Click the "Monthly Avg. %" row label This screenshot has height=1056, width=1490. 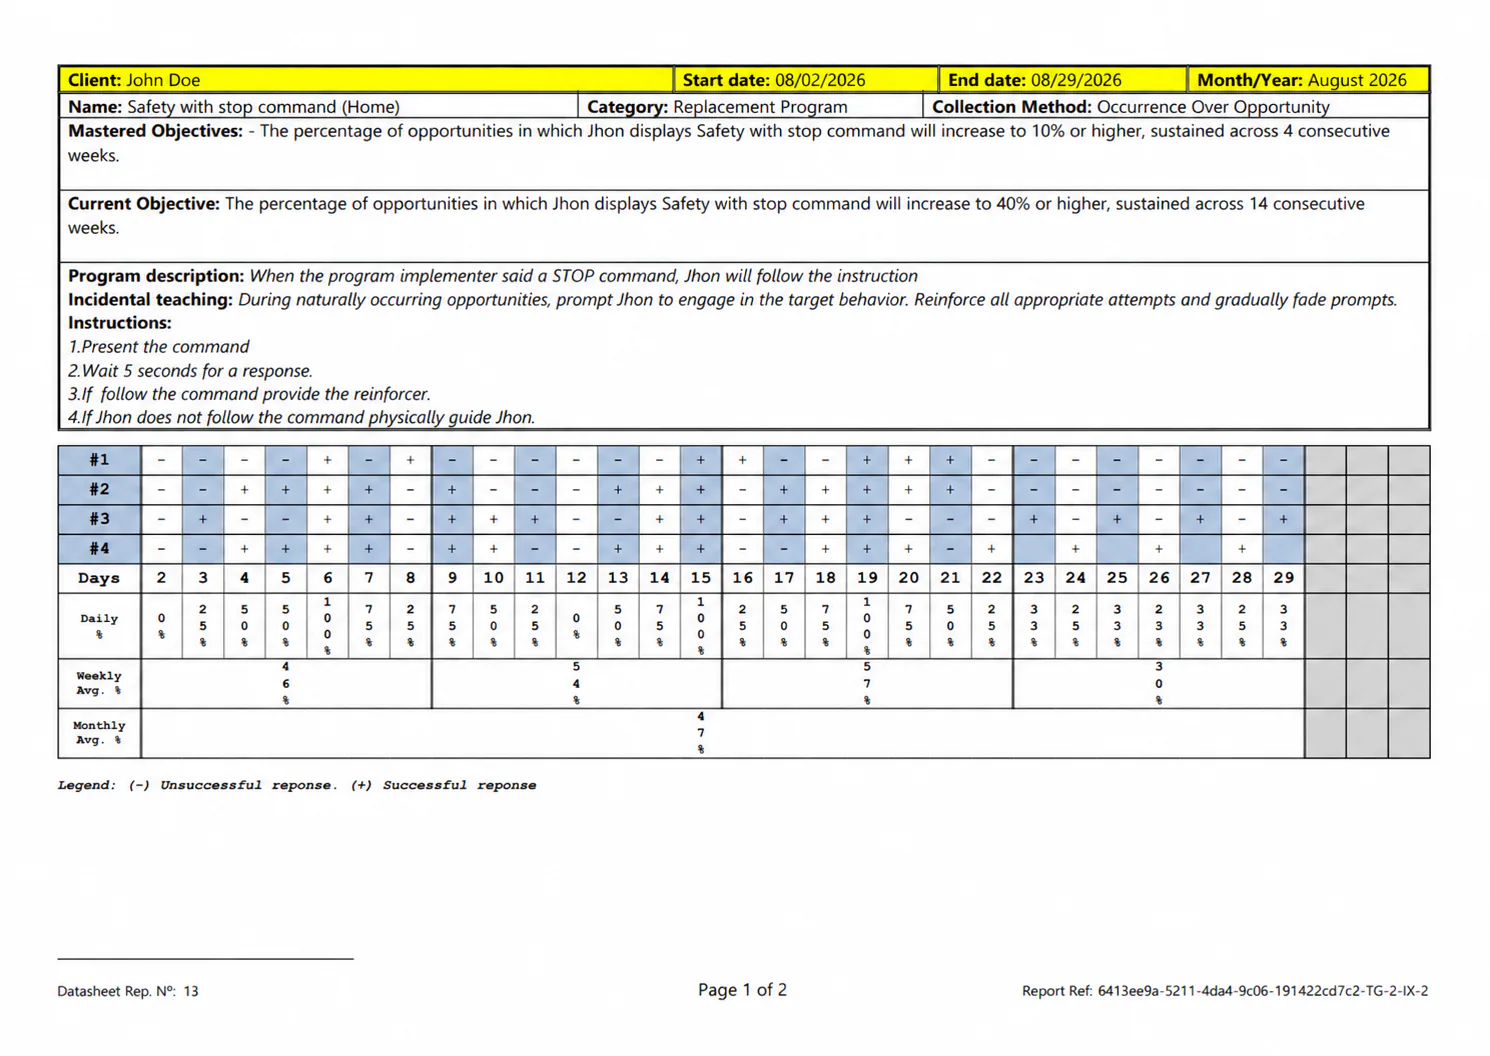(x=99, y=733)
